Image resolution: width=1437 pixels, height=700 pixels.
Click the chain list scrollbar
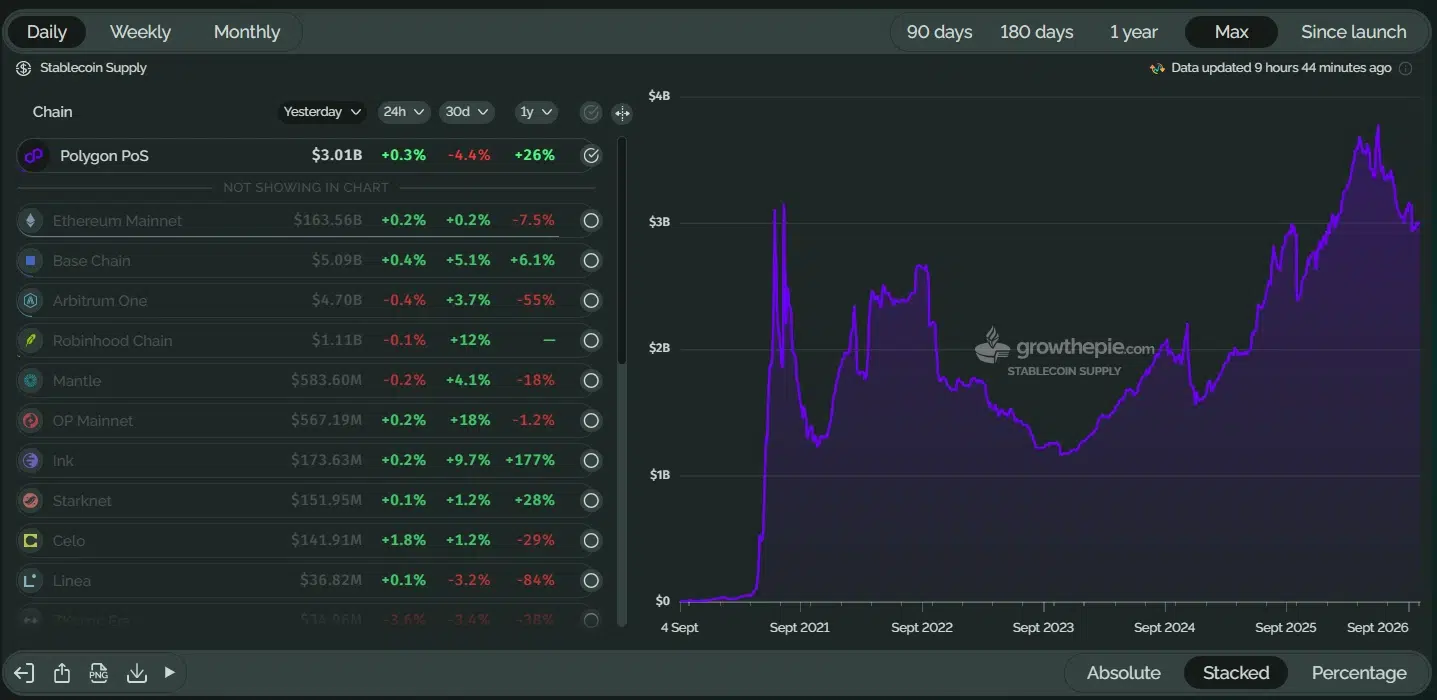tap(622, 250)
